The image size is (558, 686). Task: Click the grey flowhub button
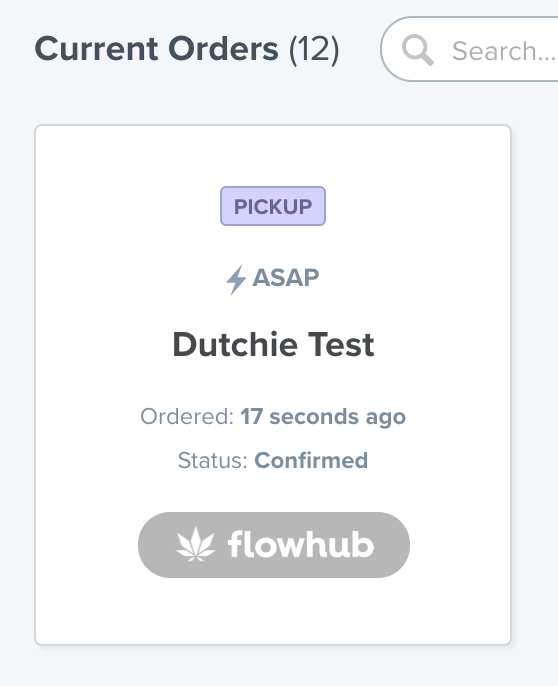click(x=274, y=545)
